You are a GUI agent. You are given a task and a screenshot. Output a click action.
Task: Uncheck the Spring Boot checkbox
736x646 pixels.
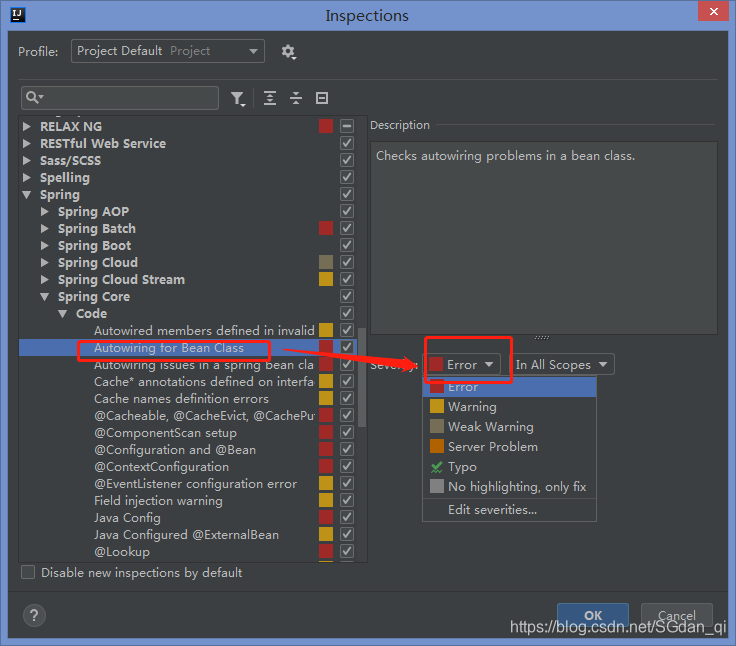347,245
